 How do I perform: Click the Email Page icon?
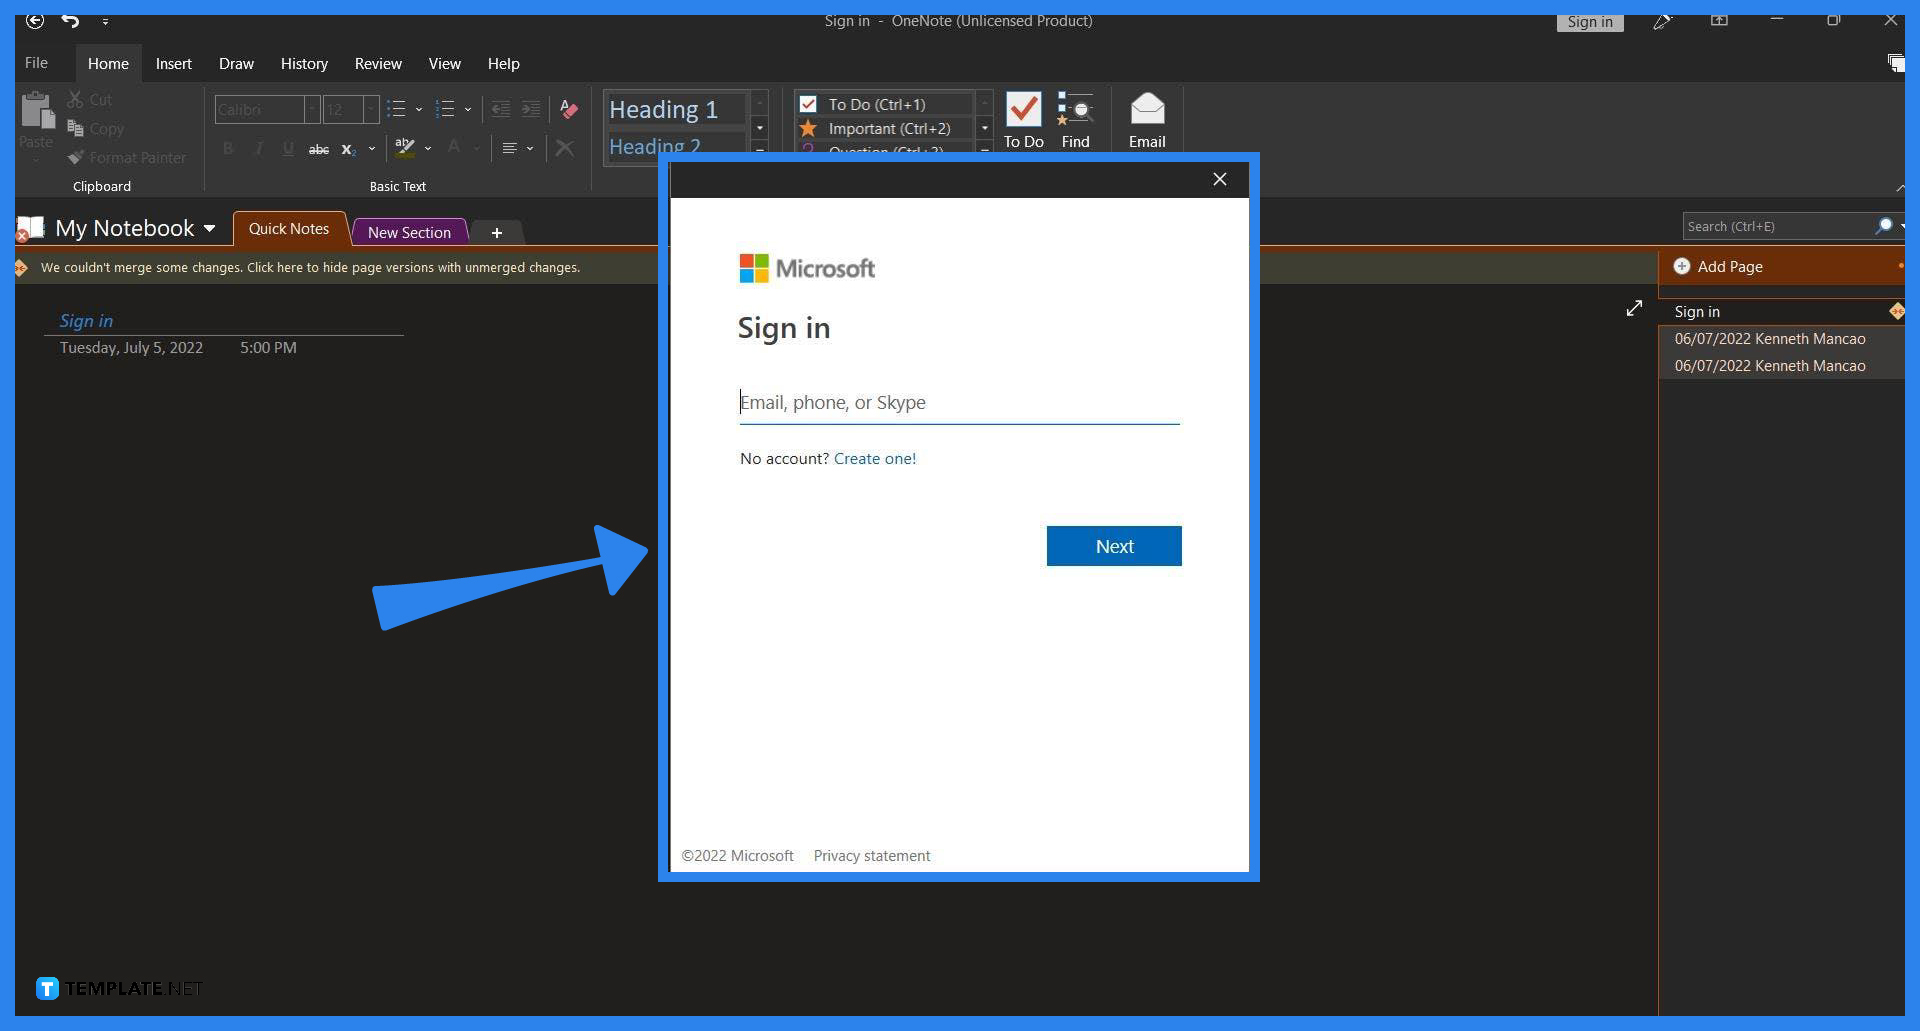tap(1146, 118)
